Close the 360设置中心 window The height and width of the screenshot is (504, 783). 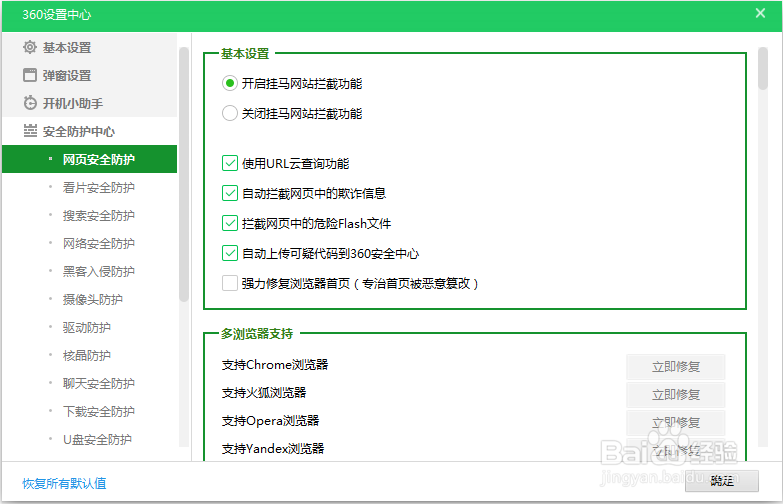click(760, 13)
